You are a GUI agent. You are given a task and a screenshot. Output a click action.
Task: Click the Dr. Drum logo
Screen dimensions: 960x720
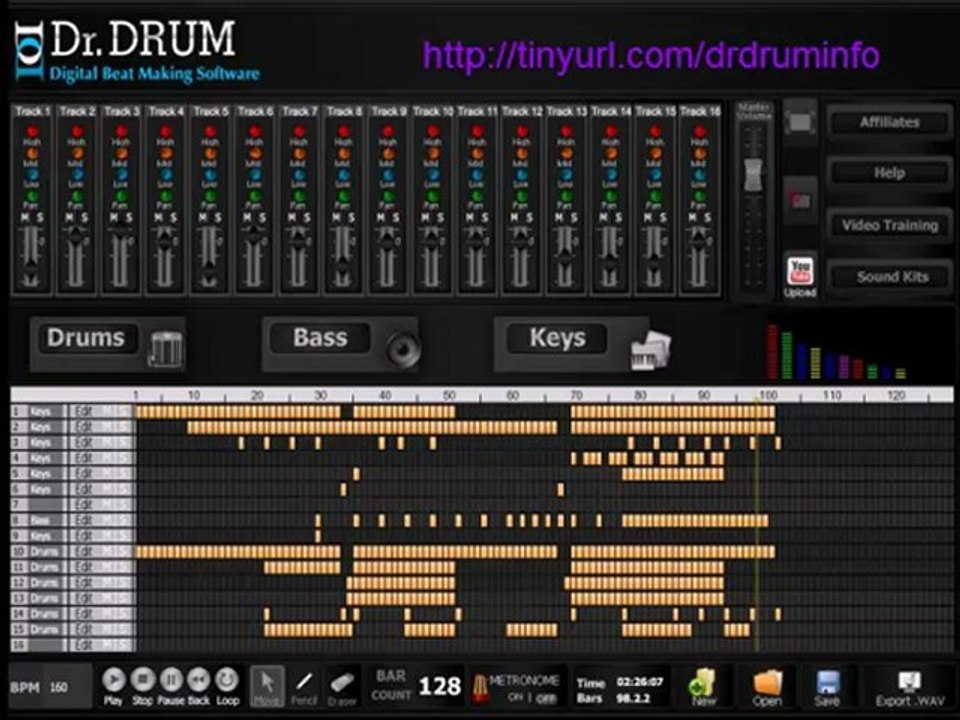138,51
